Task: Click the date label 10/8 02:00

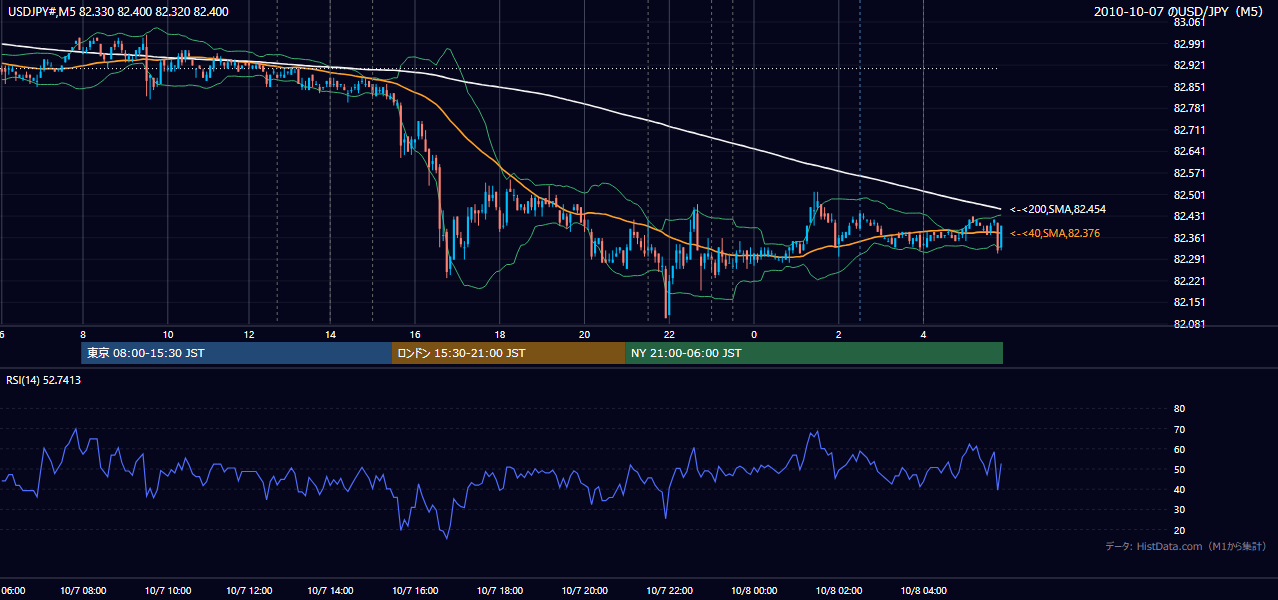Action: click(838, 591)
